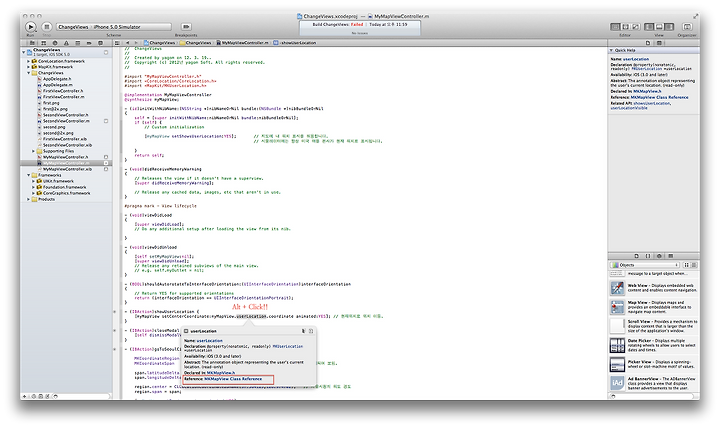The height and width of the screenshot is (428, 720).
Task: Select Web View in object library
Action: (654, 288)
